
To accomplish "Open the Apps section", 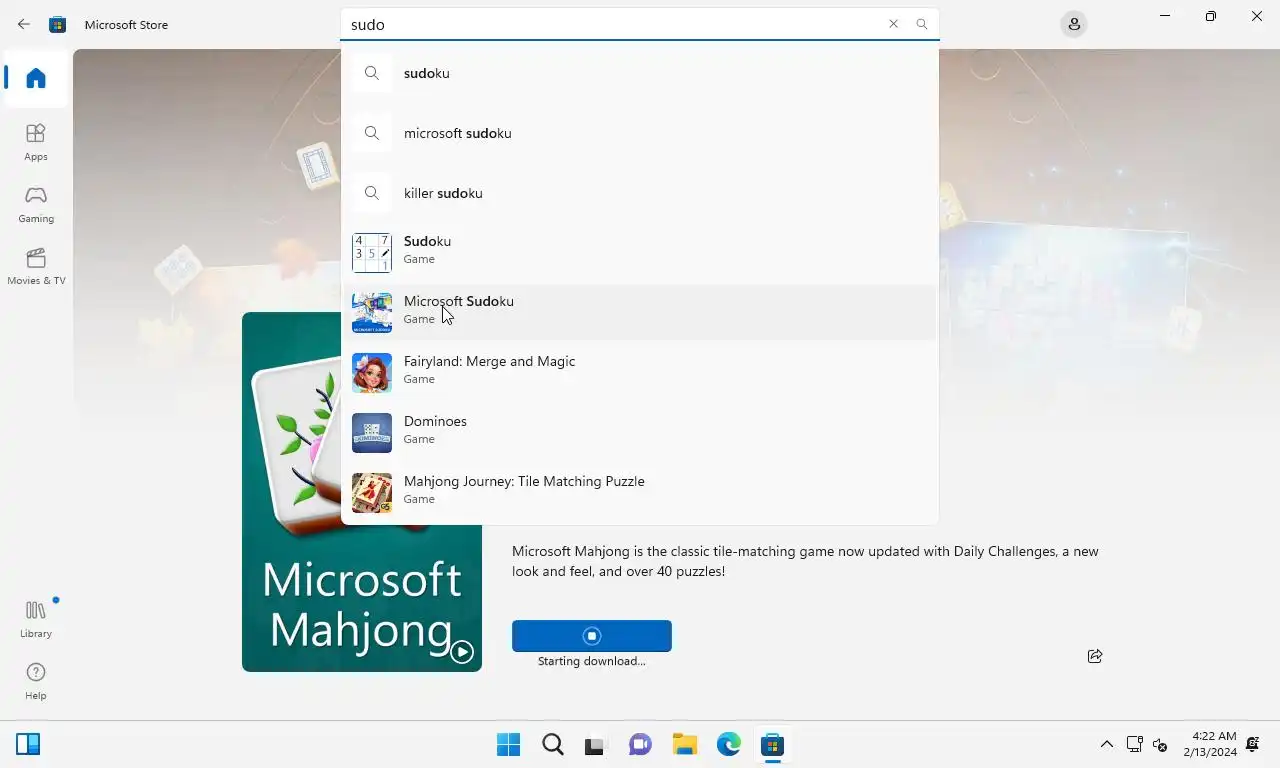I will point(36,142).
